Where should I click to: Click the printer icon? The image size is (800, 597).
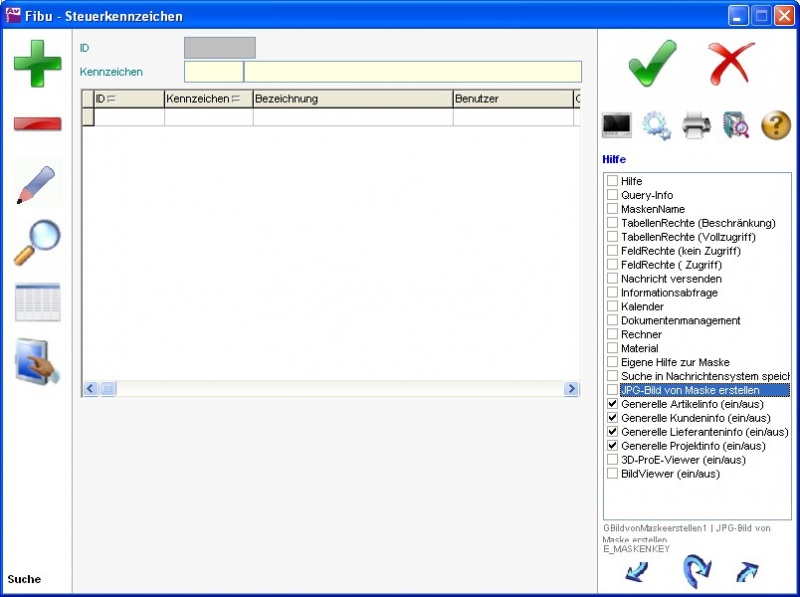(696, 125)
